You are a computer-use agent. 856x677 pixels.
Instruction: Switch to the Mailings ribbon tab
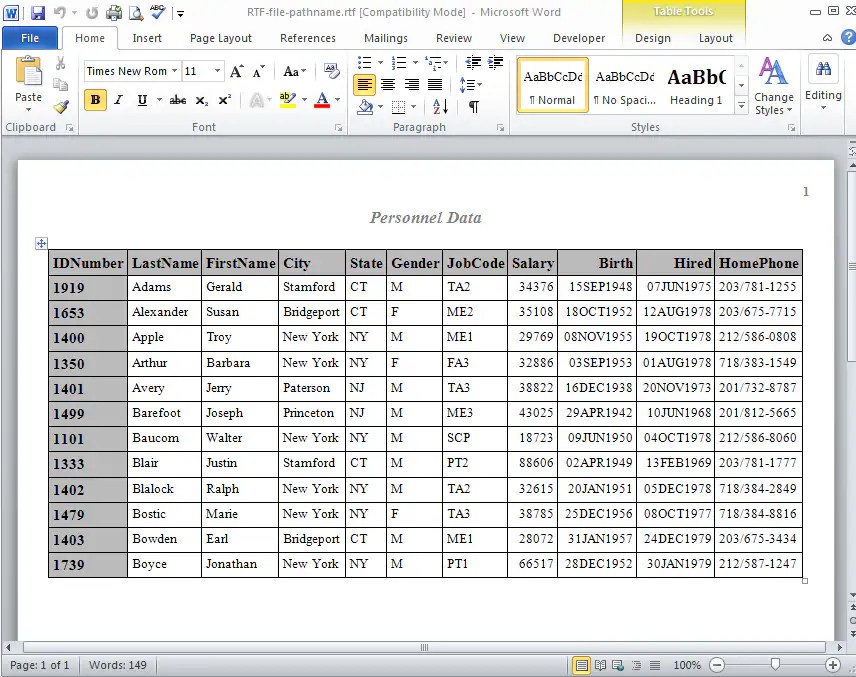[x=386, y=37]
